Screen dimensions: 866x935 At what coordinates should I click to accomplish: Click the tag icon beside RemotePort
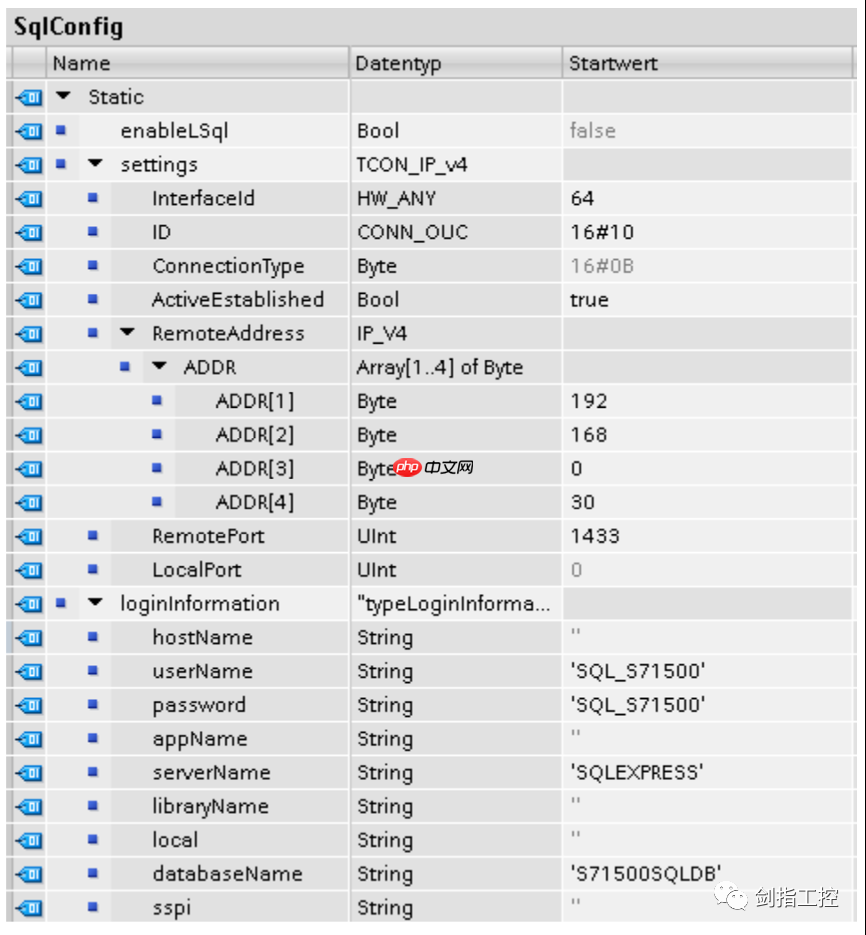coord(28,536)
